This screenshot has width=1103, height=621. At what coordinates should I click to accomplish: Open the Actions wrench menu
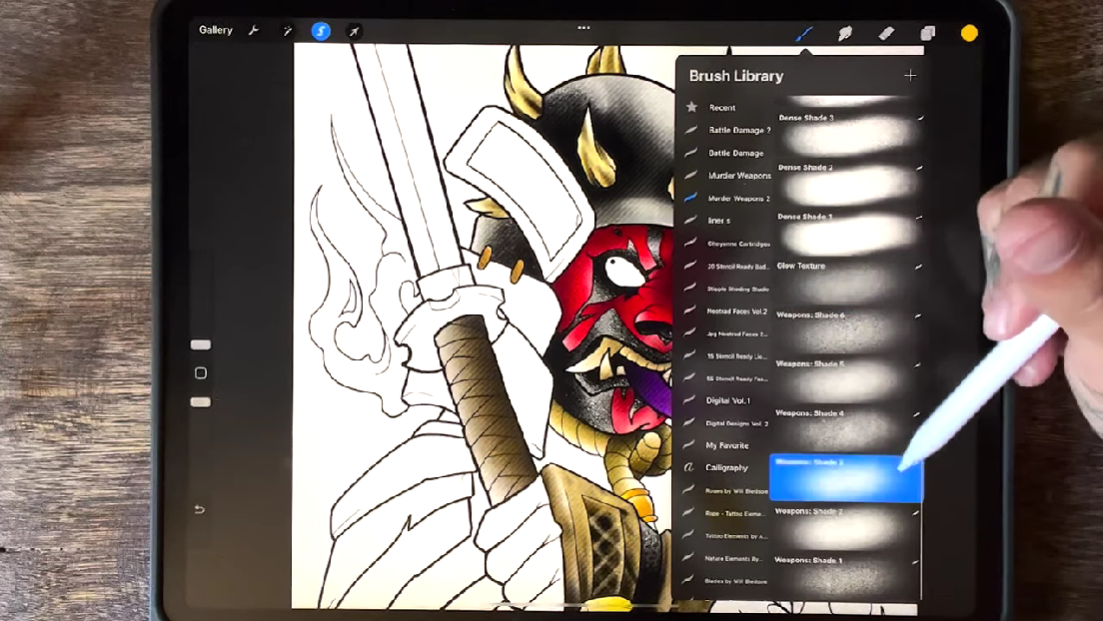click(254, 31)
